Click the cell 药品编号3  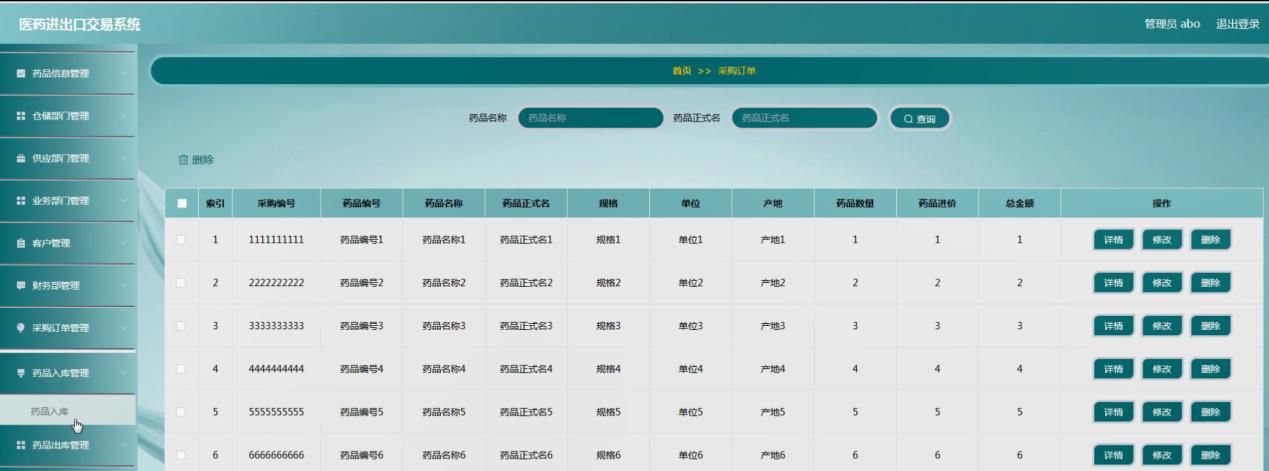[x=361, y=326]
